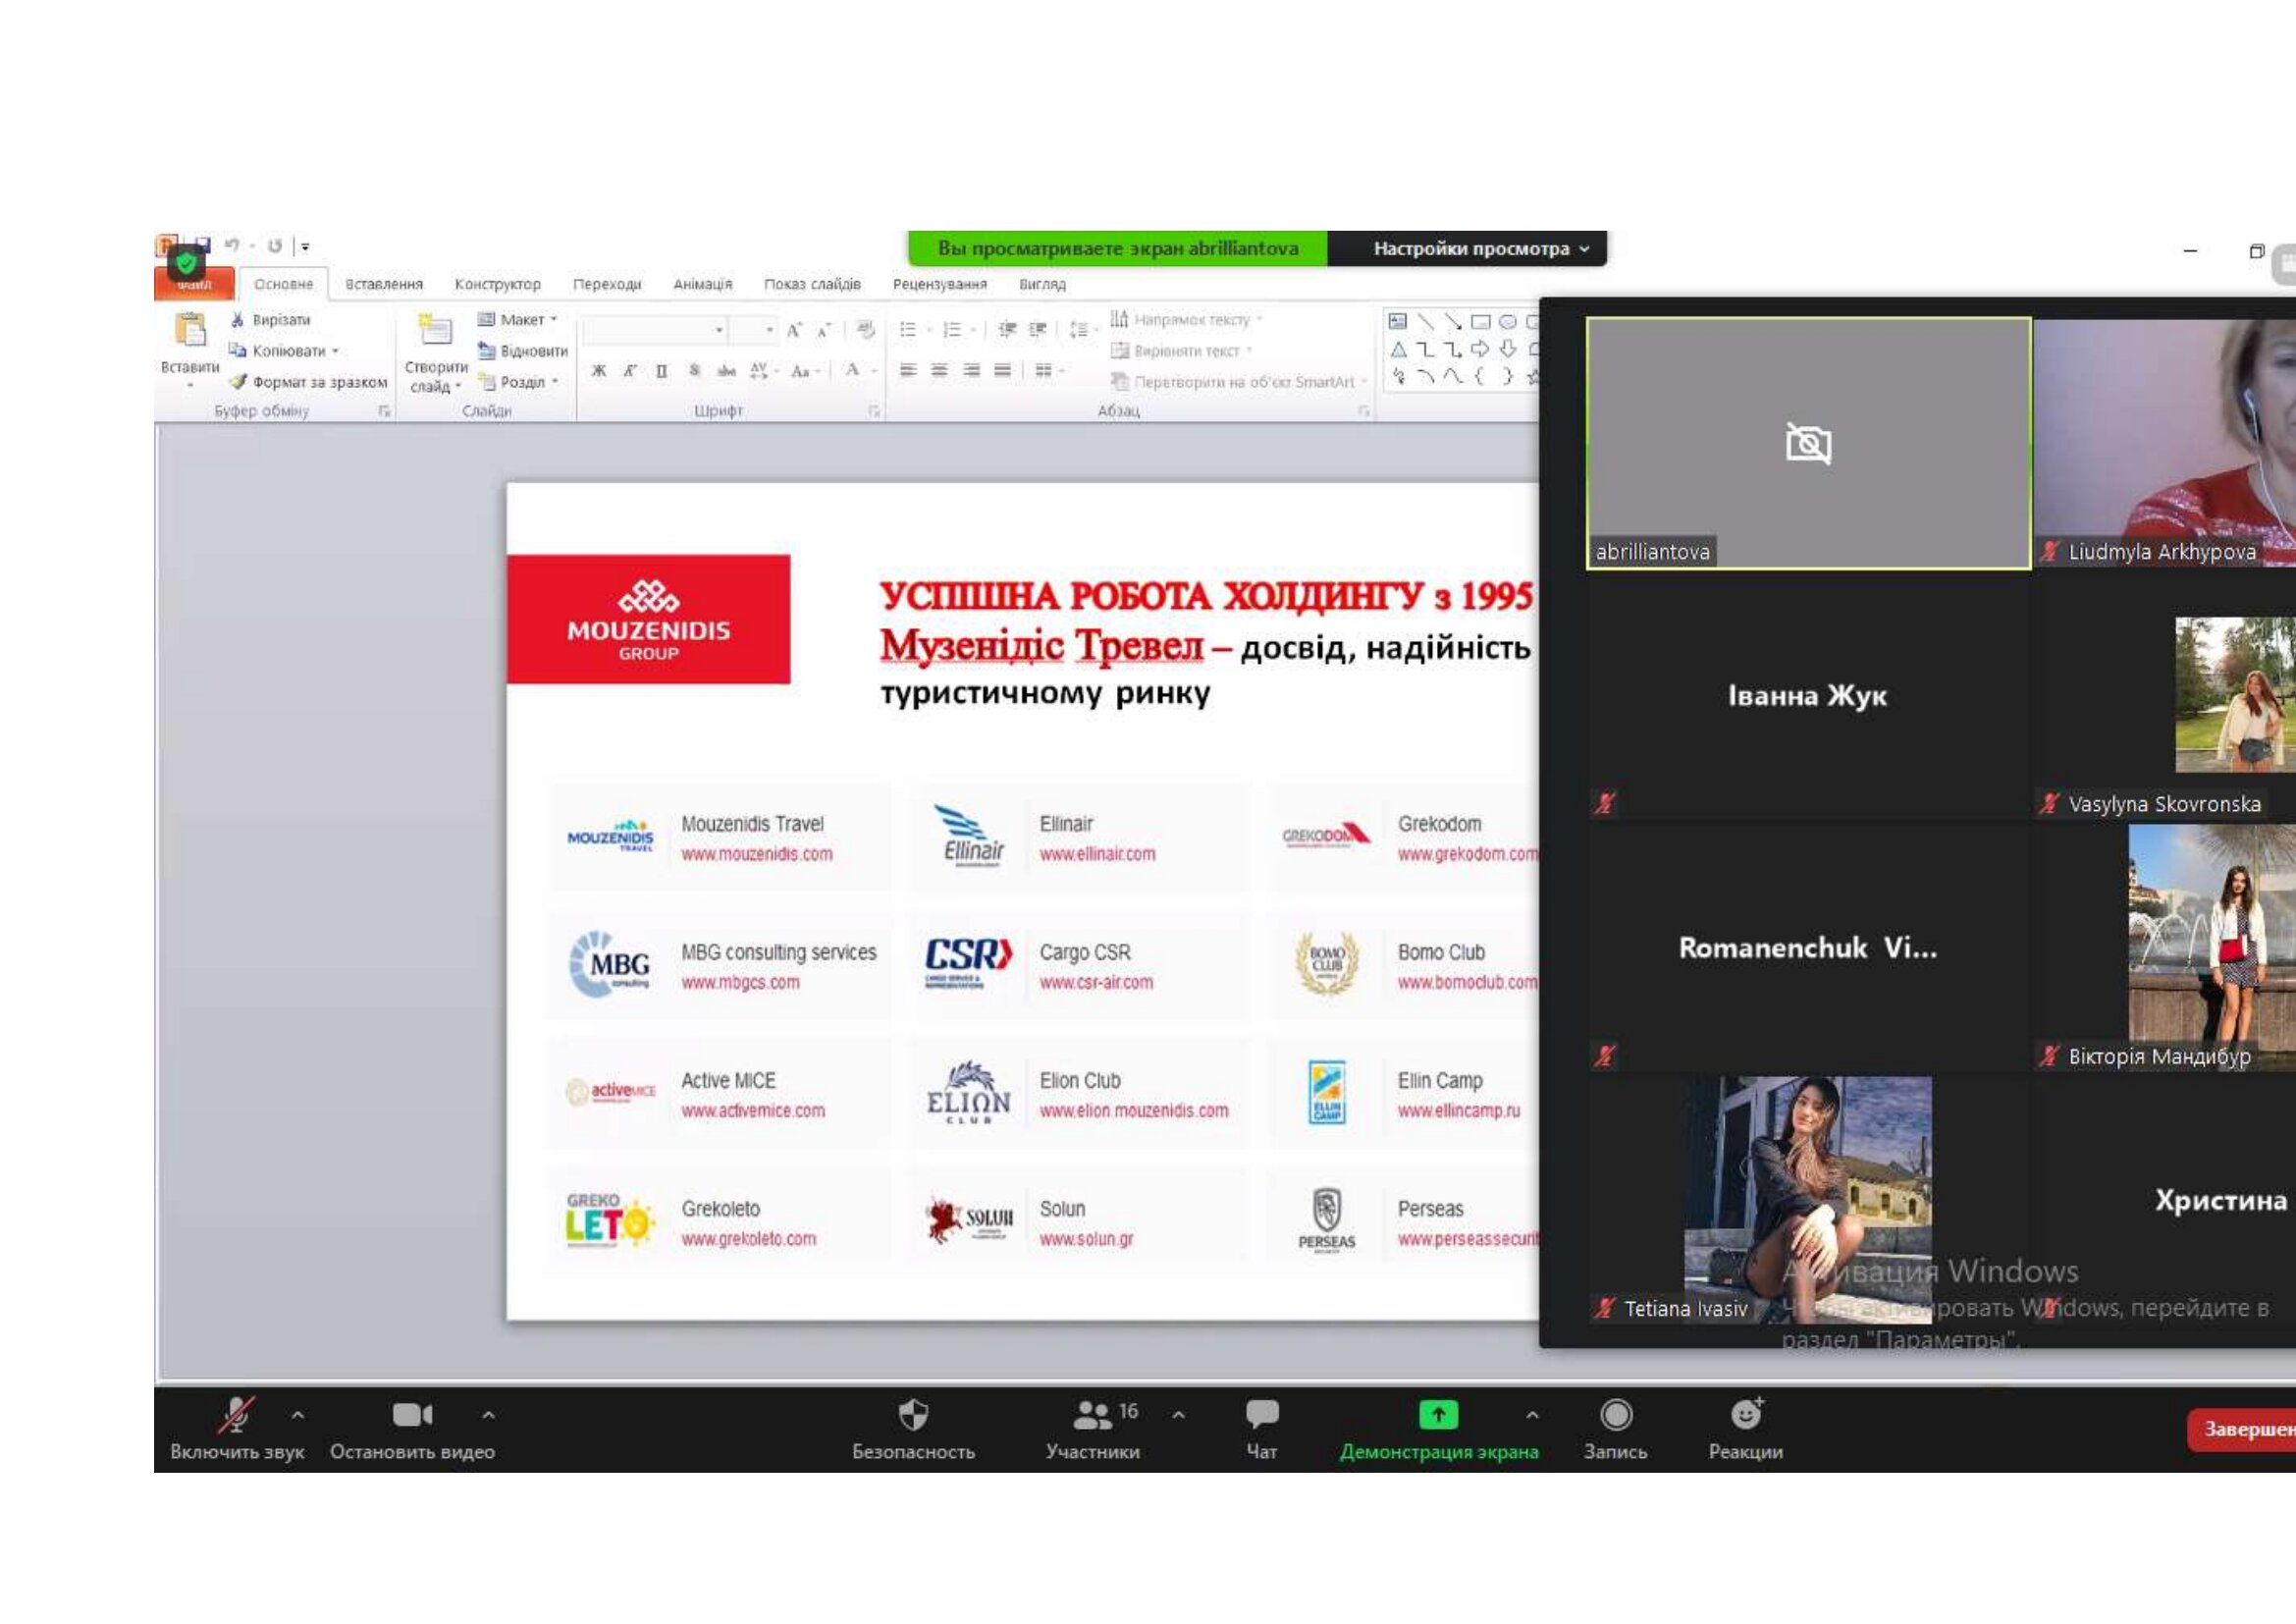Open the Конструктор ribbon tab
2296x1624 pixels.
pos(497,284)
